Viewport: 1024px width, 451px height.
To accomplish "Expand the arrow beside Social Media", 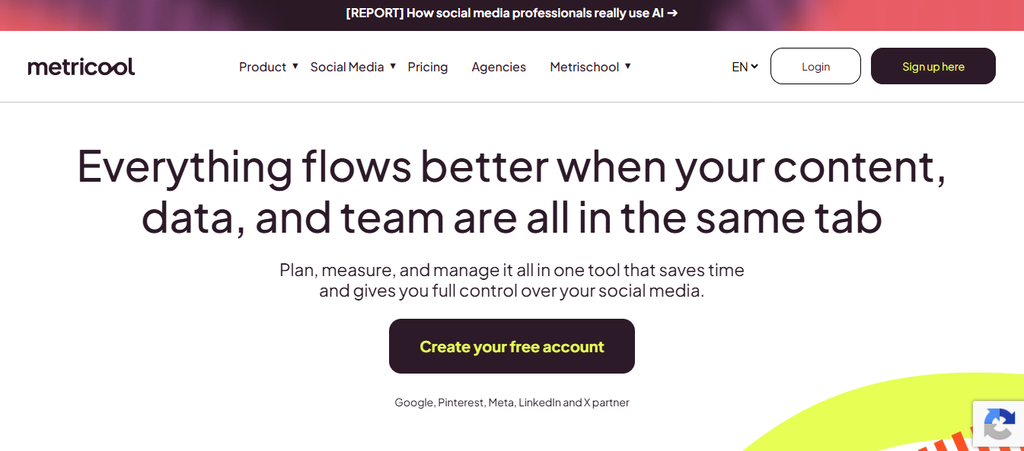I will [393, 66].
